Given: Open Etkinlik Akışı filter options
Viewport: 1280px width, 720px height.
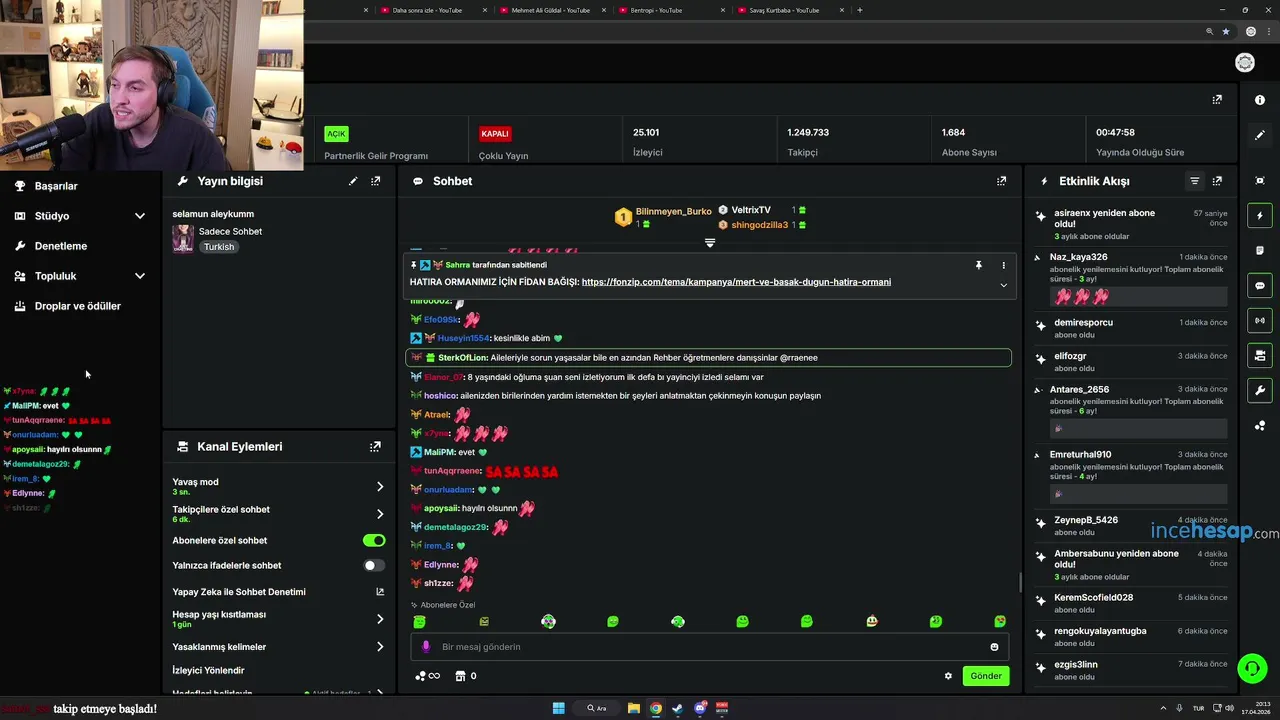Looking at the screenshot, I should click(x=1194, y=181).
